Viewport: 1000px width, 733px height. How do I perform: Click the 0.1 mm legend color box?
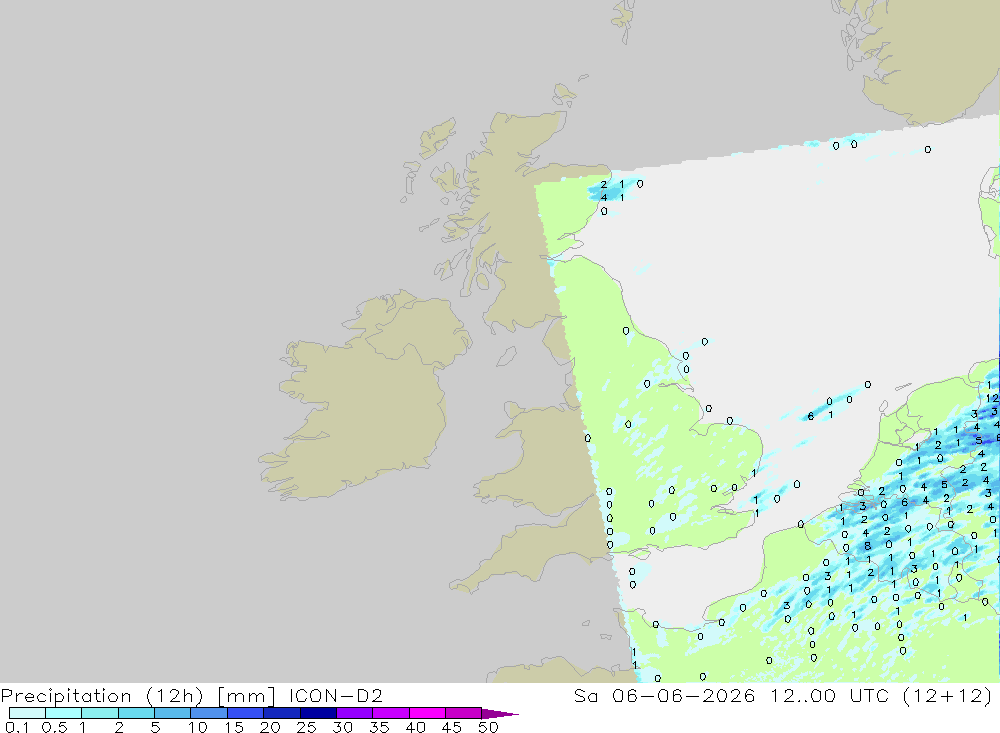(27, 713)
